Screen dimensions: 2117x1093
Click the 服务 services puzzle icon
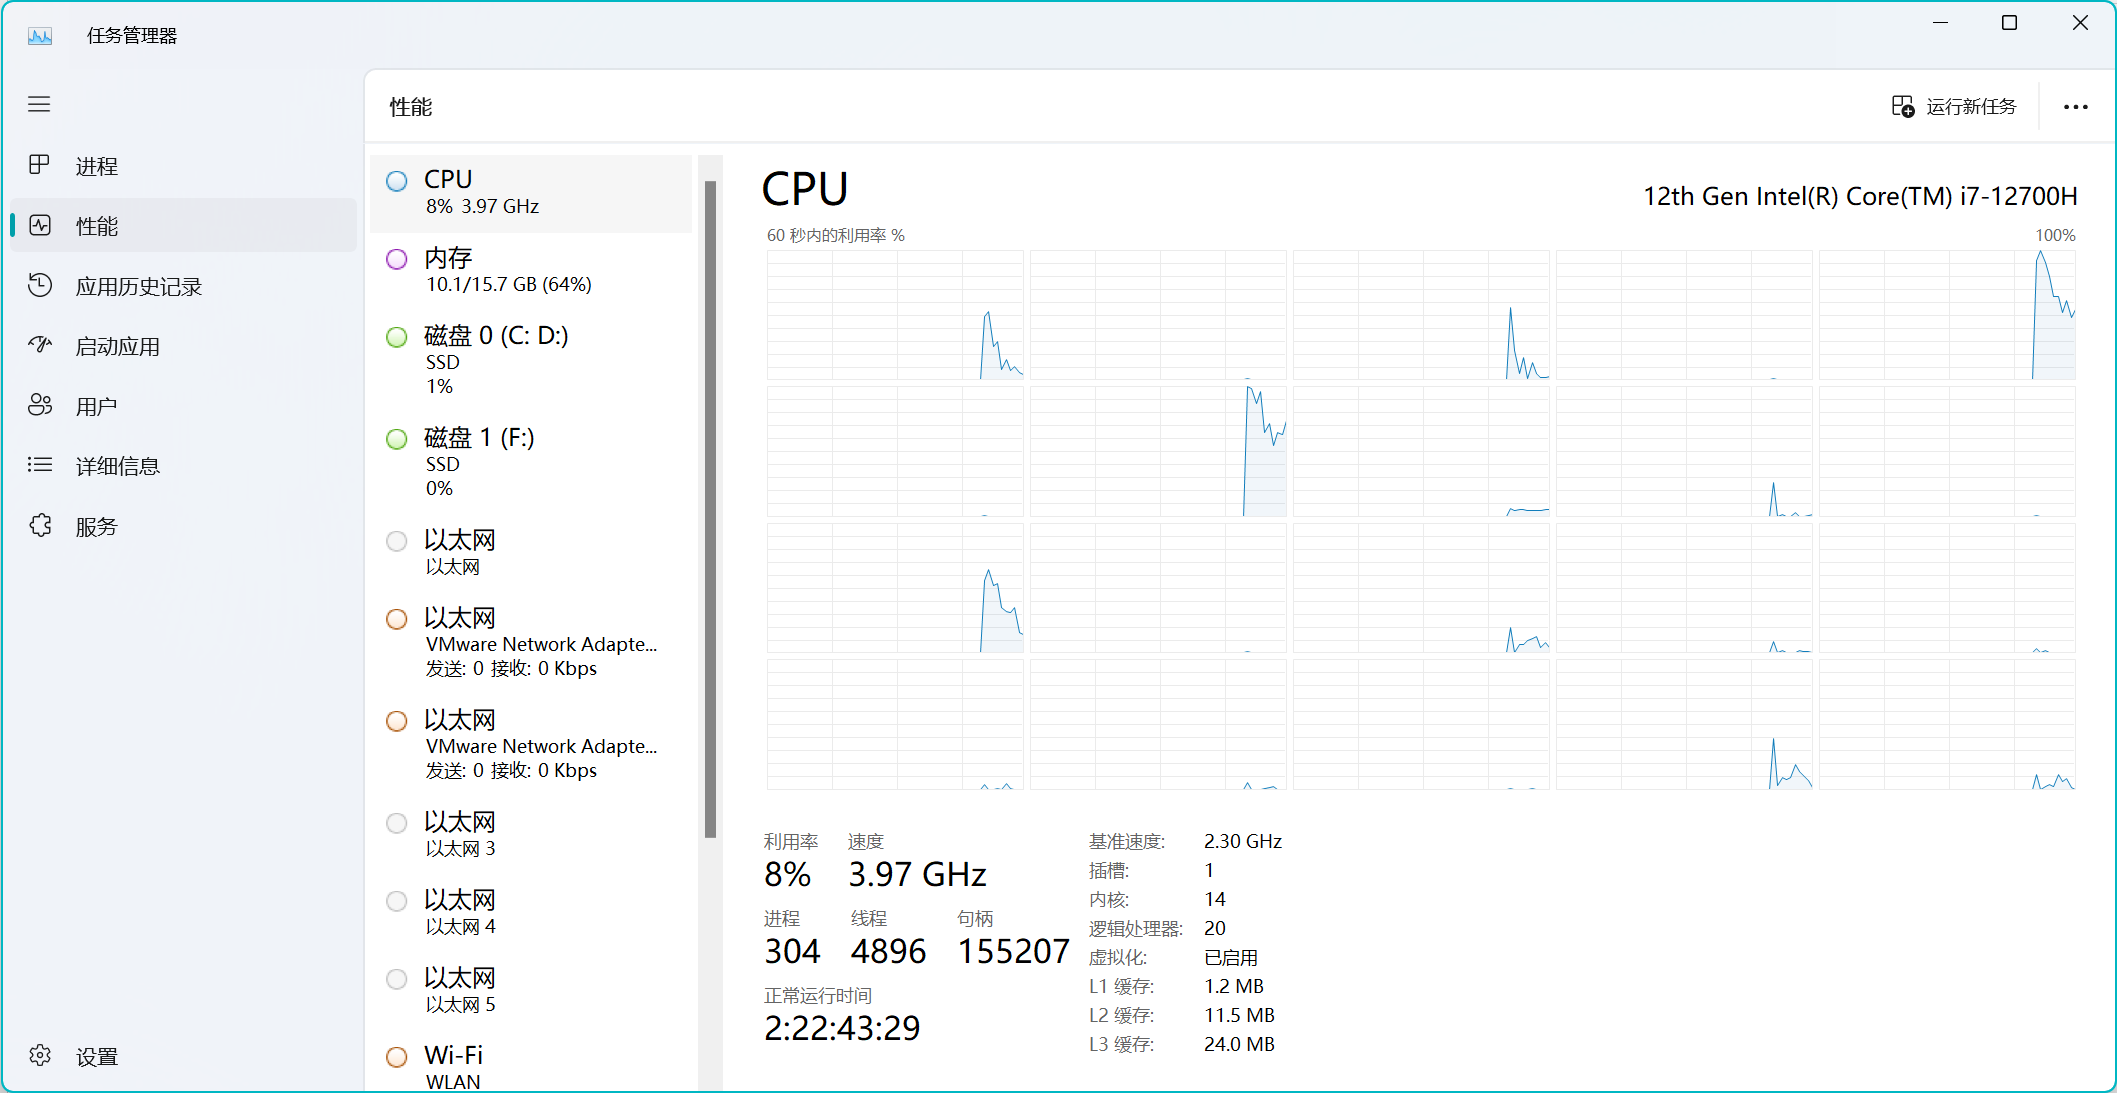(x=40, y=526)
